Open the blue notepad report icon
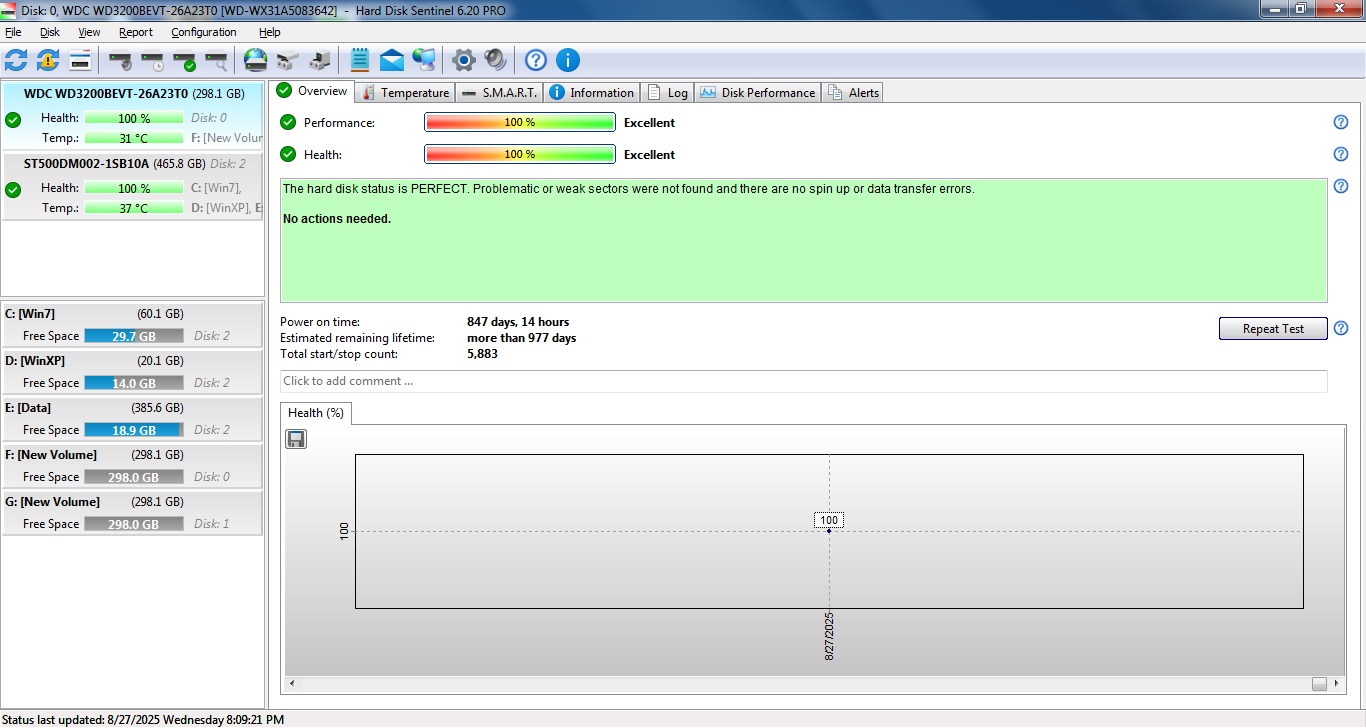The width and height of the screenshot is (1366, 728). coord(360,60)
